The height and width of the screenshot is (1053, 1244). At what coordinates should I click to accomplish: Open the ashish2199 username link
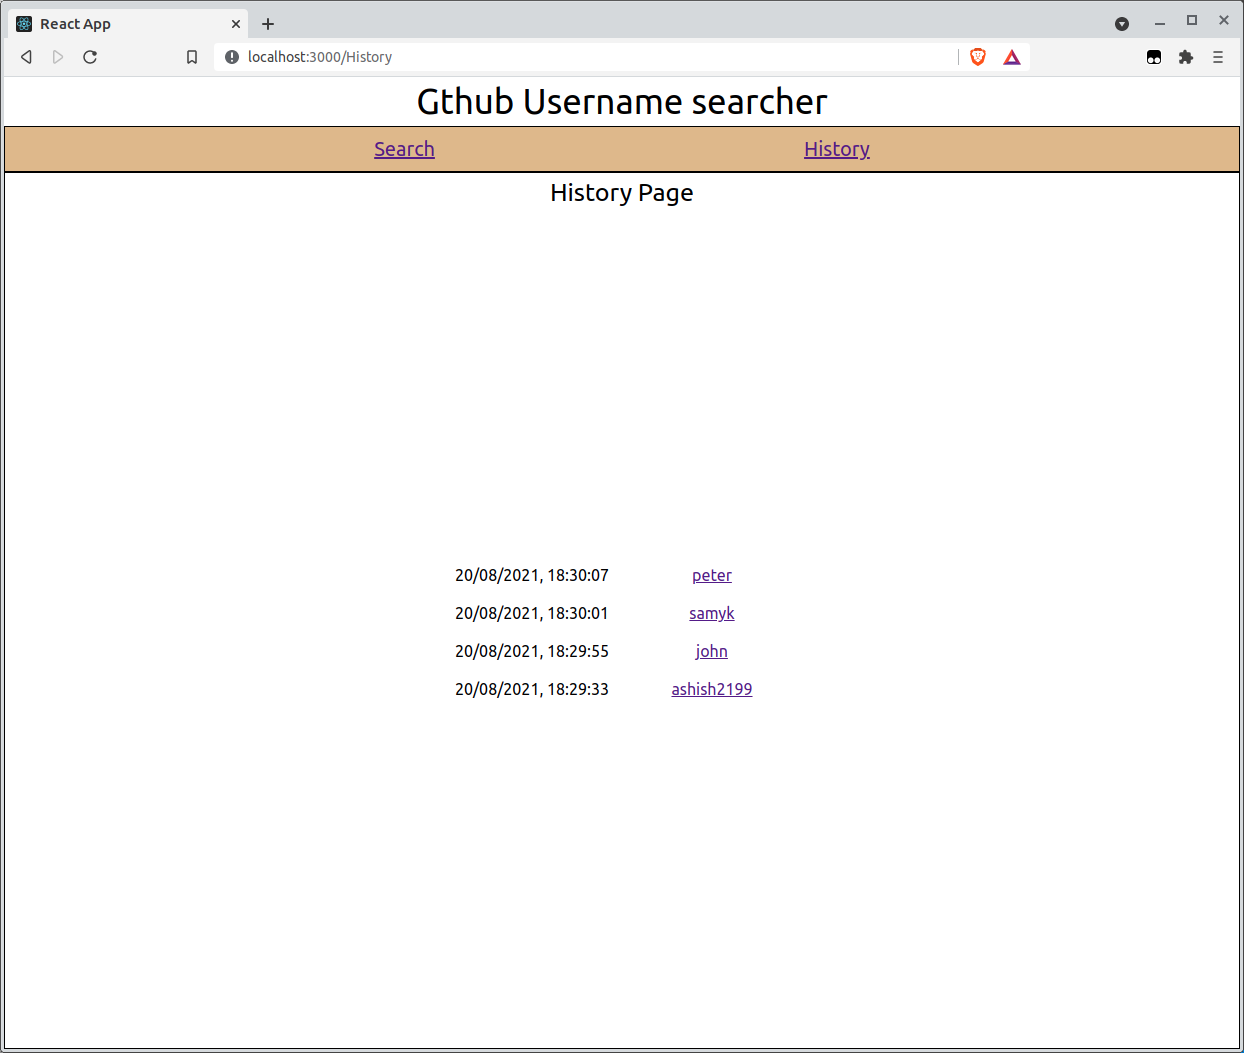tap(712, 689)
